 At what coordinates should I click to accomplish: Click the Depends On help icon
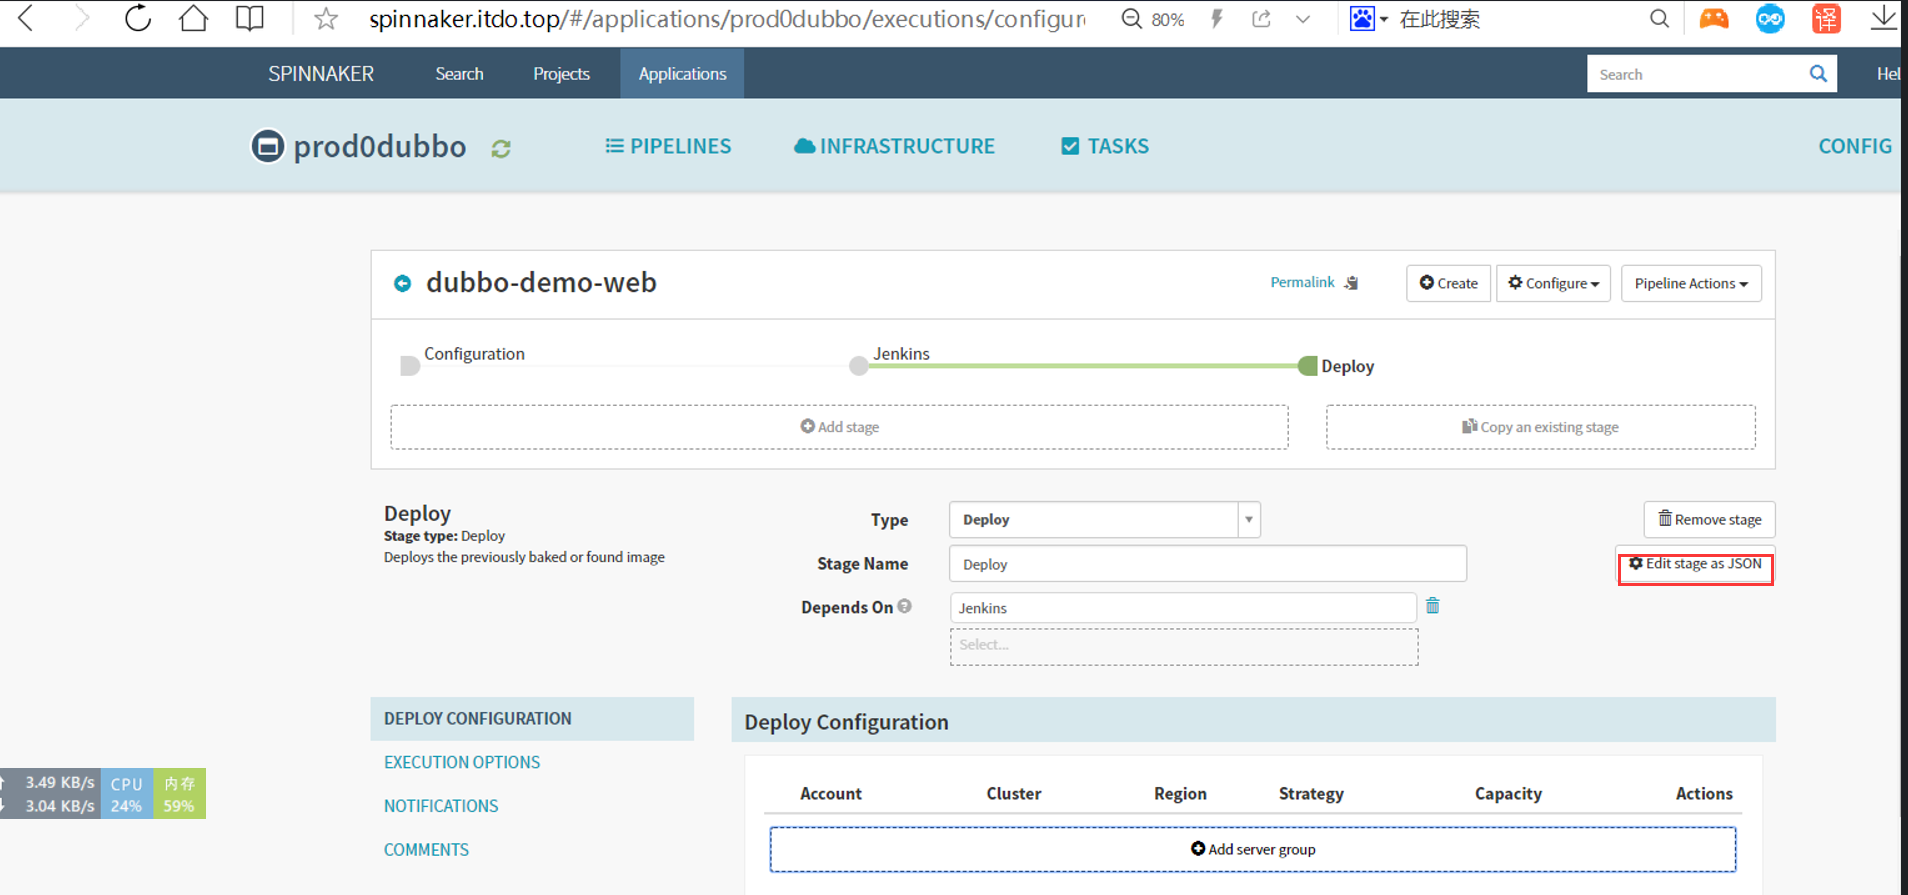(x=904, y=606)
